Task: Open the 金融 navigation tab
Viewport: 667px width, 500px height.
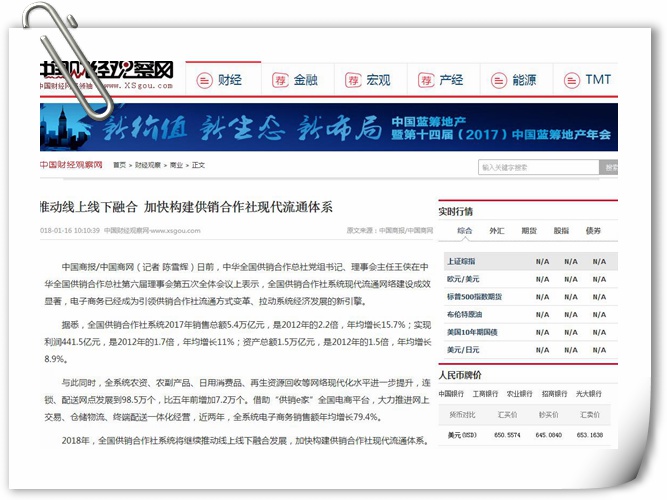Action: 298,79
